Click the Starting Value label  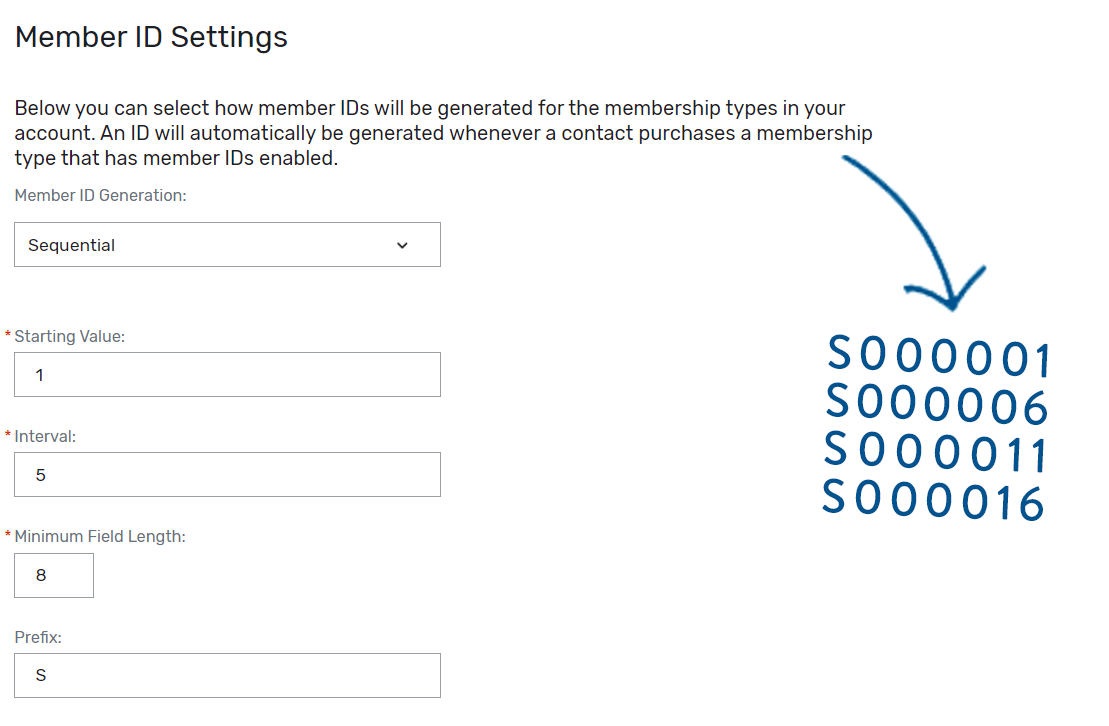pos(68,336)
